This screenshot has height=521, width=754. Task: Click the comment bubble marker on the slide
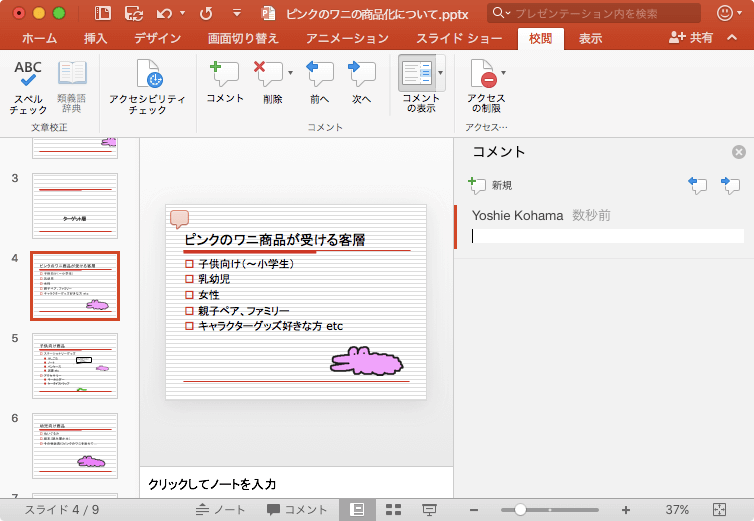pos(179,219)
